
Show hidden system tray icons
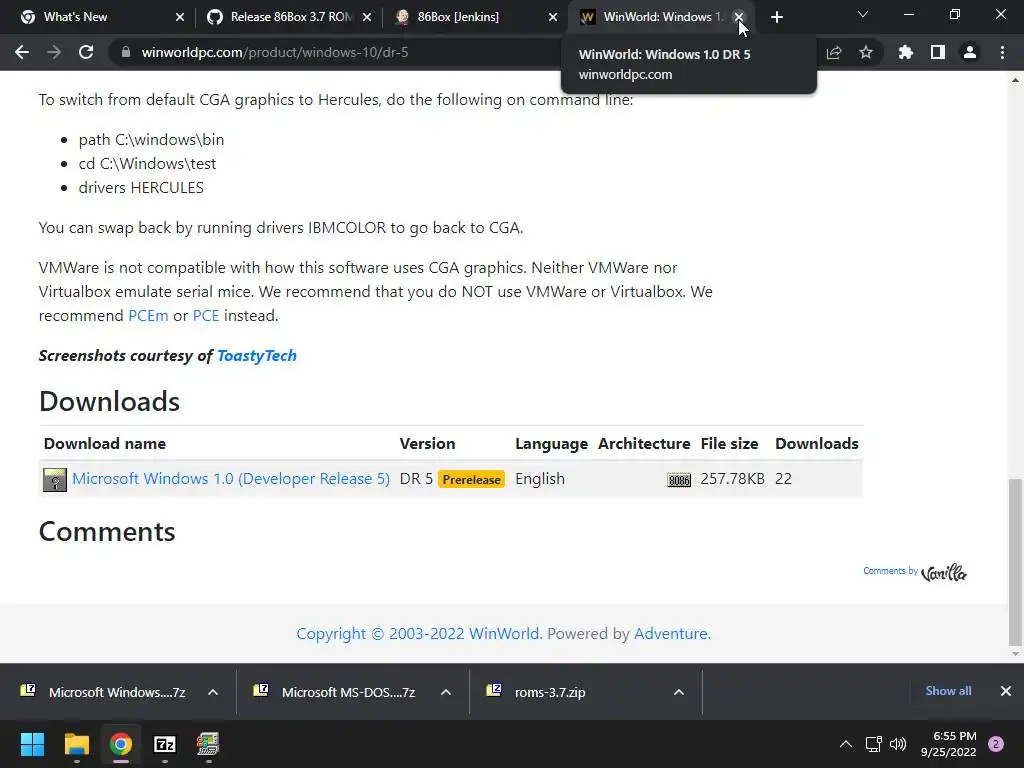[x=846, y=744]
